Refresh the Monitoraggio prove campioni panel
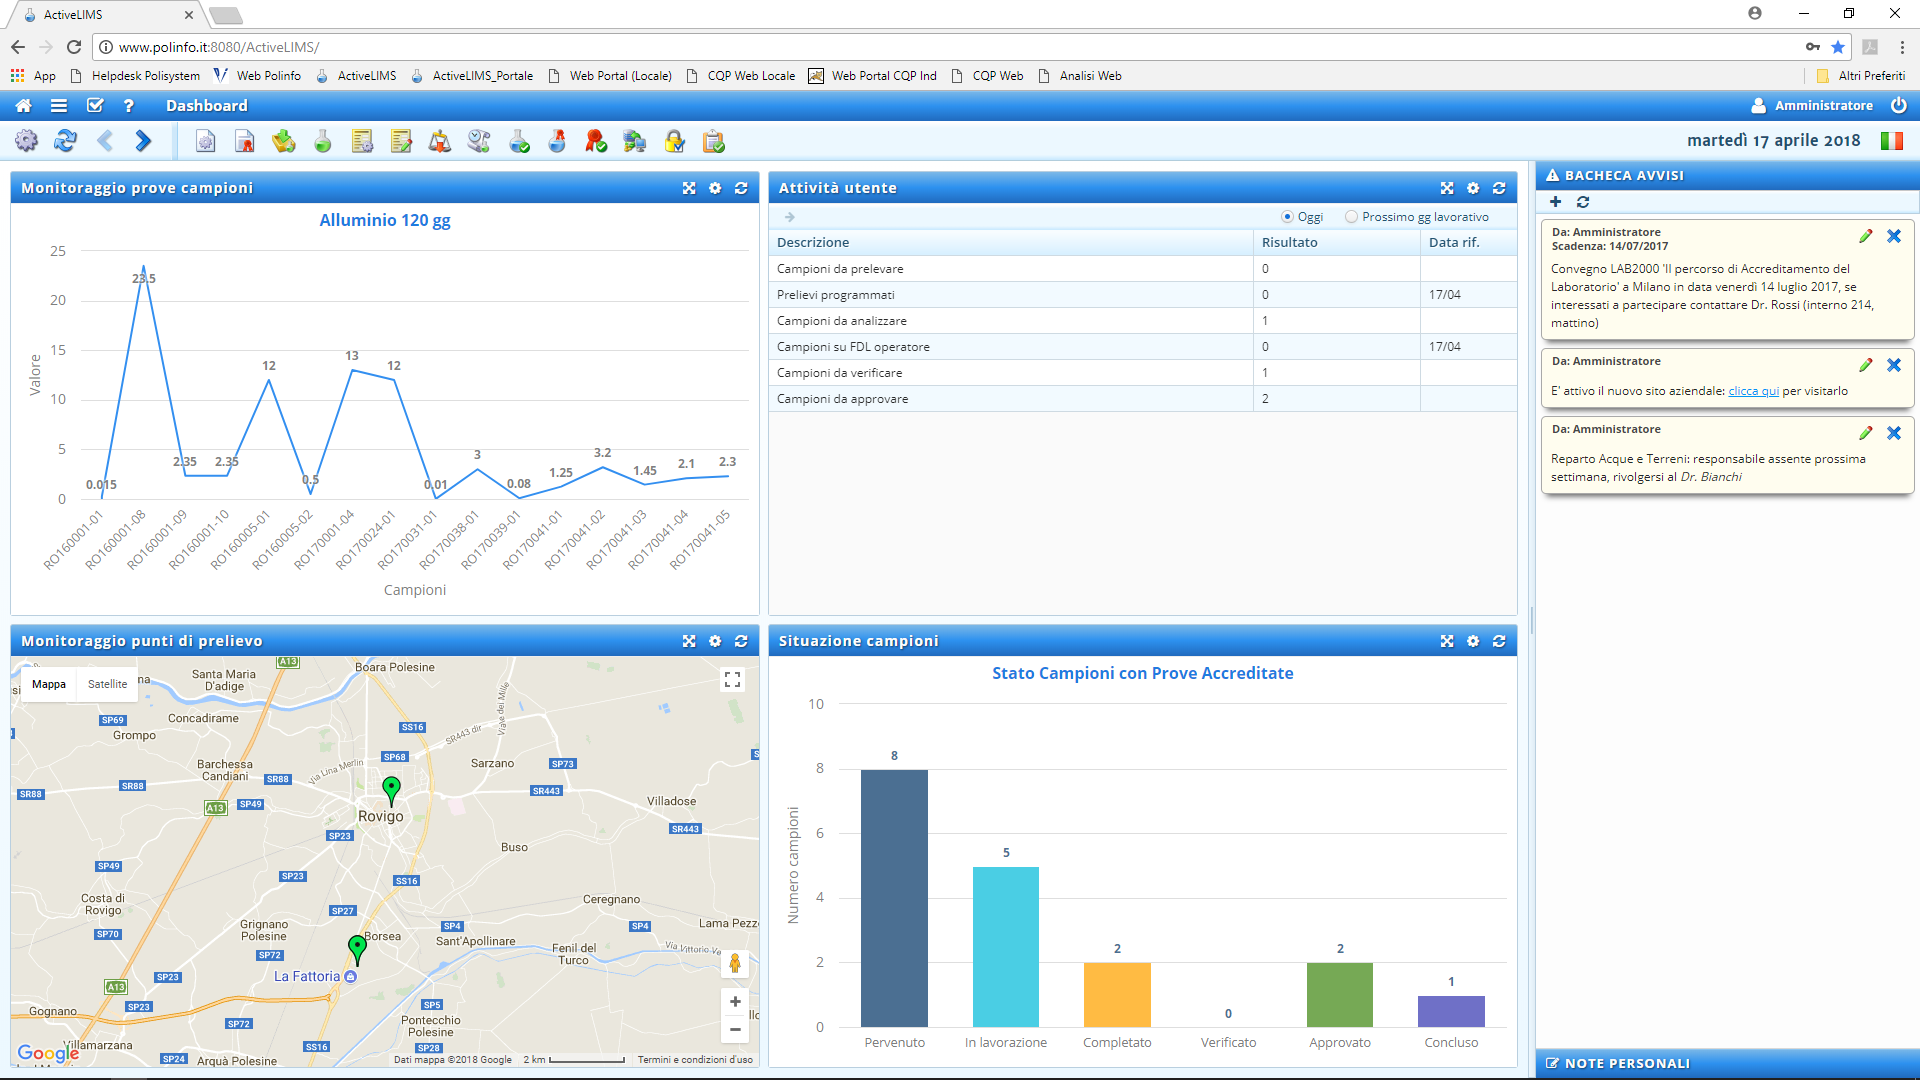This screenshot has height=1080, width=1920. coord(741,188)
